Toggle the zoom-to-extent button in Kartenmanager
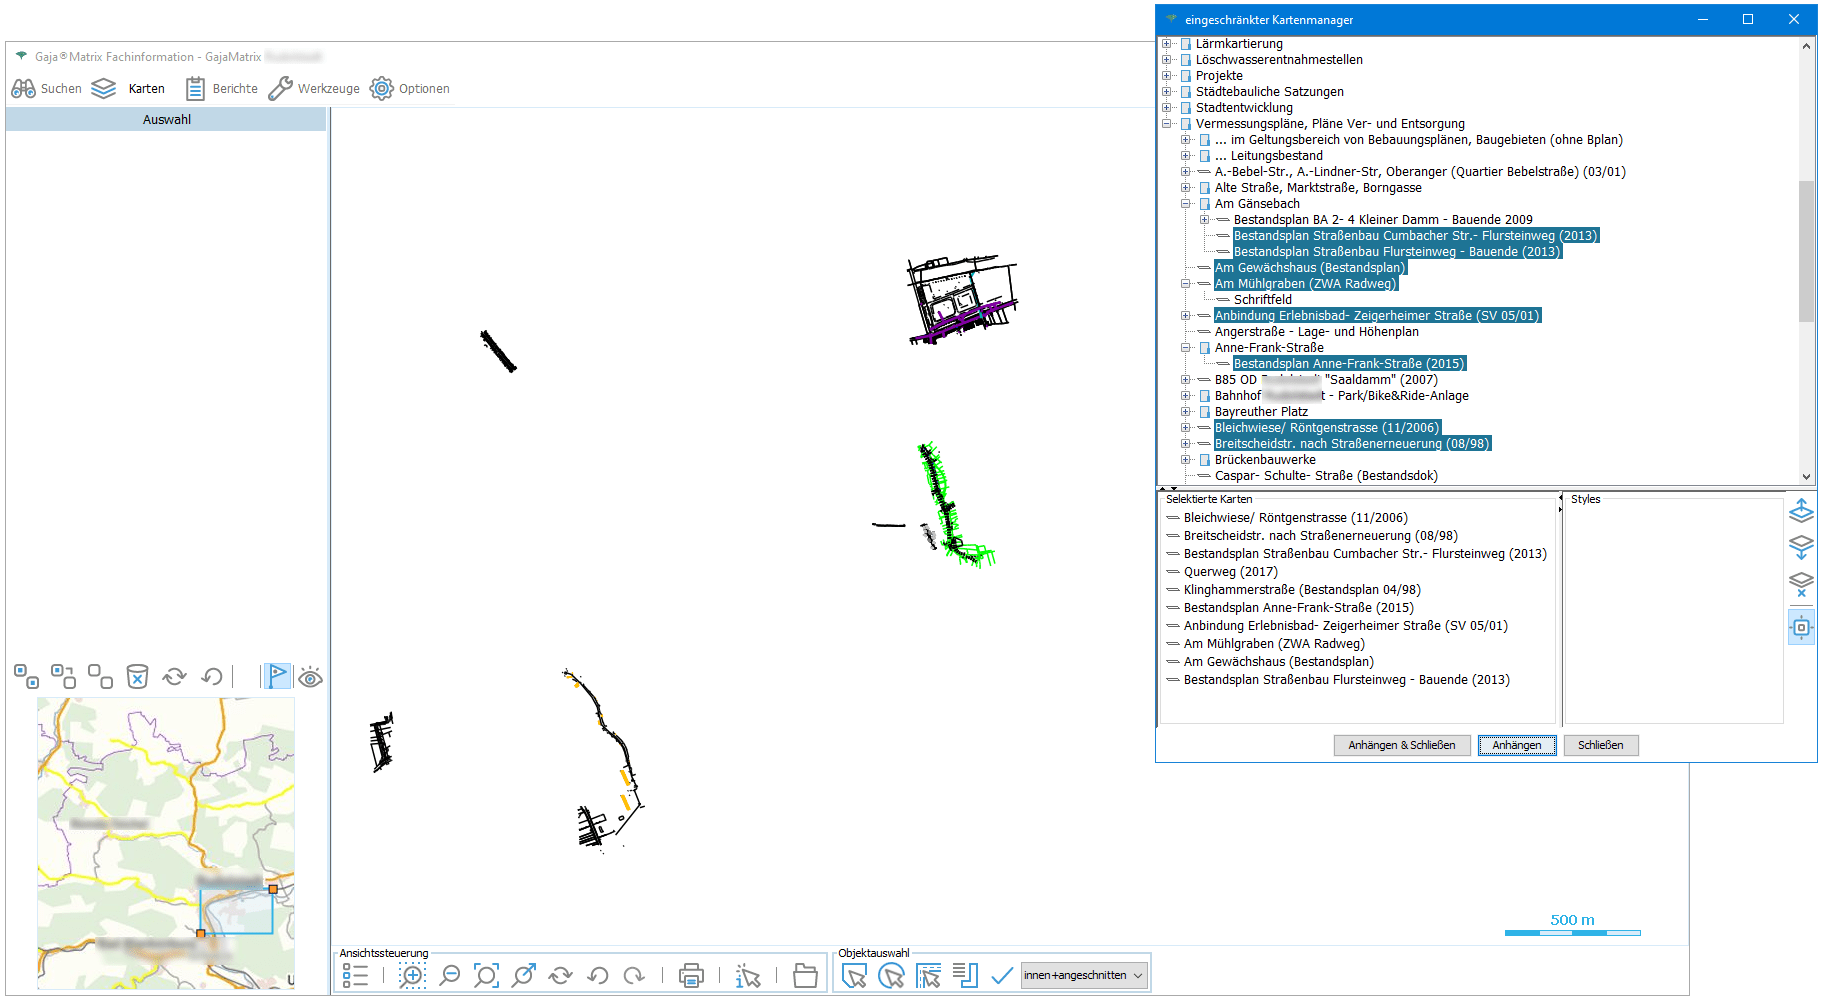This screenshot has height=1002, width=1822. pyautogui.click(x=1801, y=628)
